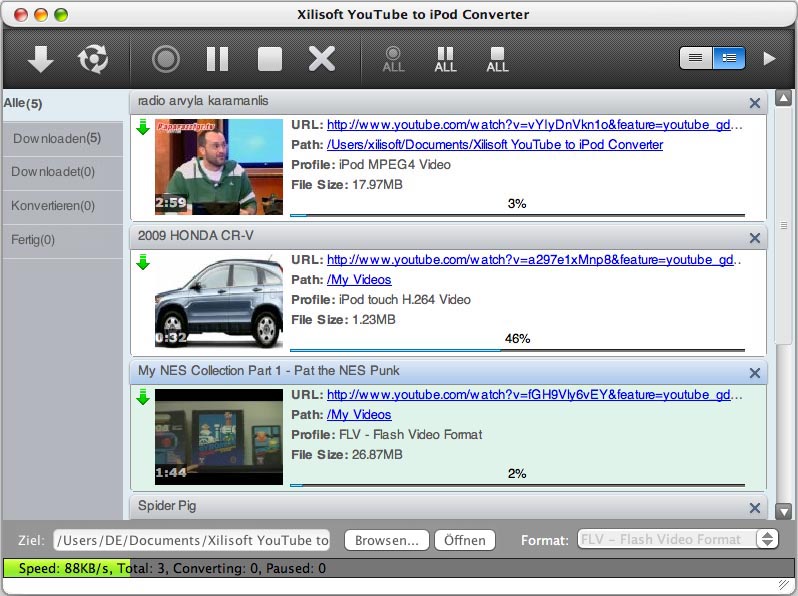Click the green zoom window button

(x=61, y=15)
